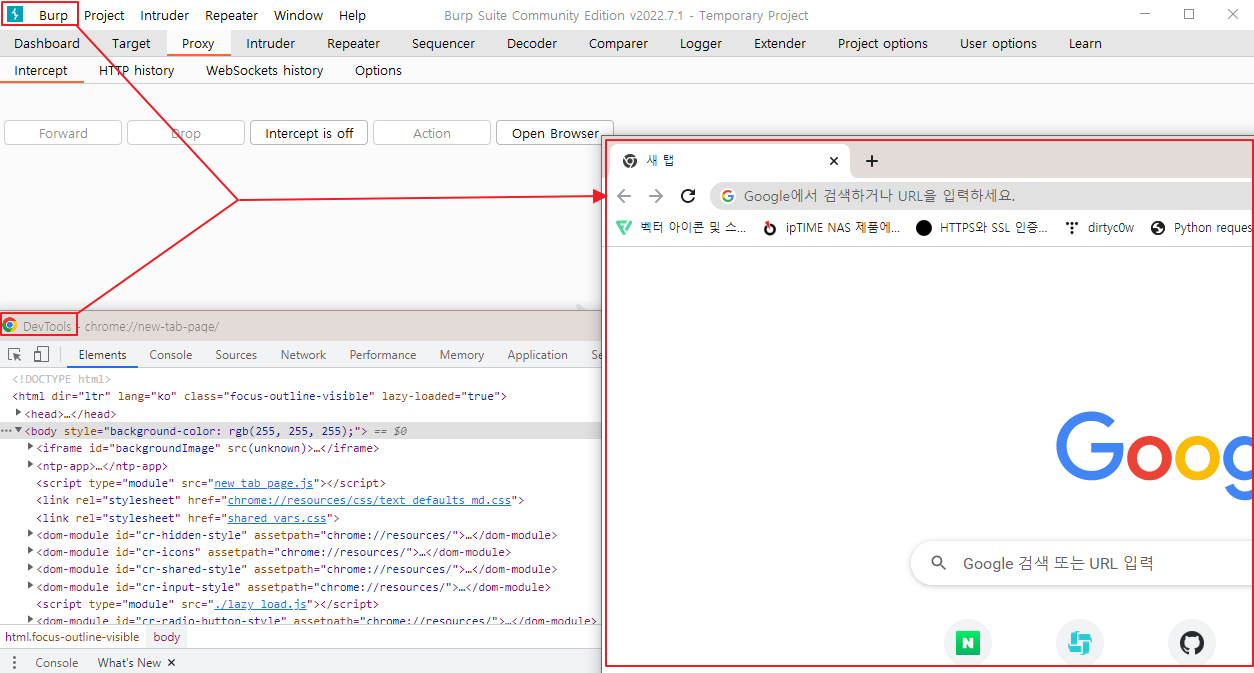
Task: Collapse the body element node
Action: (x=19, y=431)
